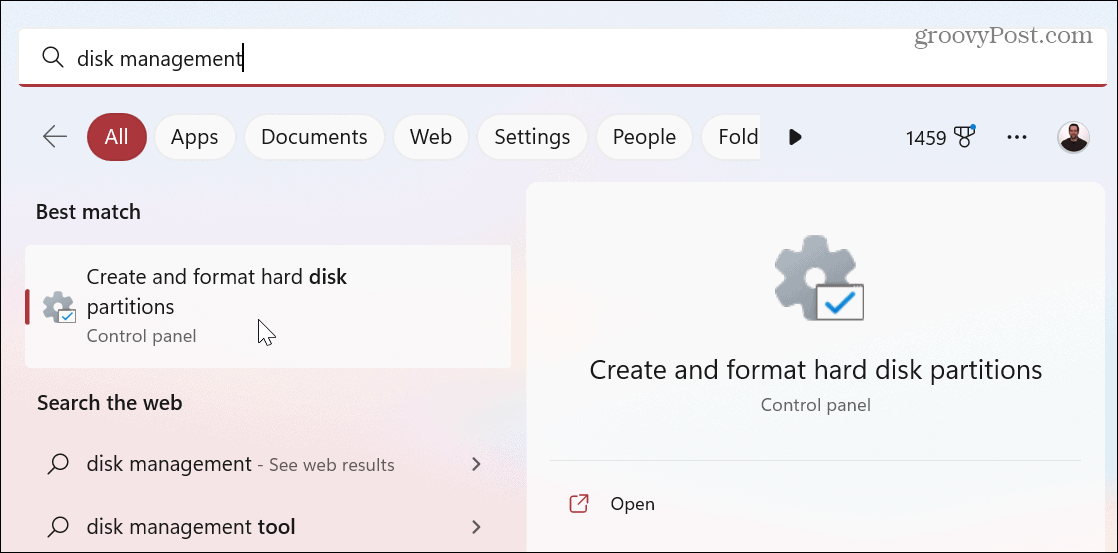Viewport: 1118px width, 553px height.
Task: Select the 'disk management tool' suggestion
Action: click(268, 527)
